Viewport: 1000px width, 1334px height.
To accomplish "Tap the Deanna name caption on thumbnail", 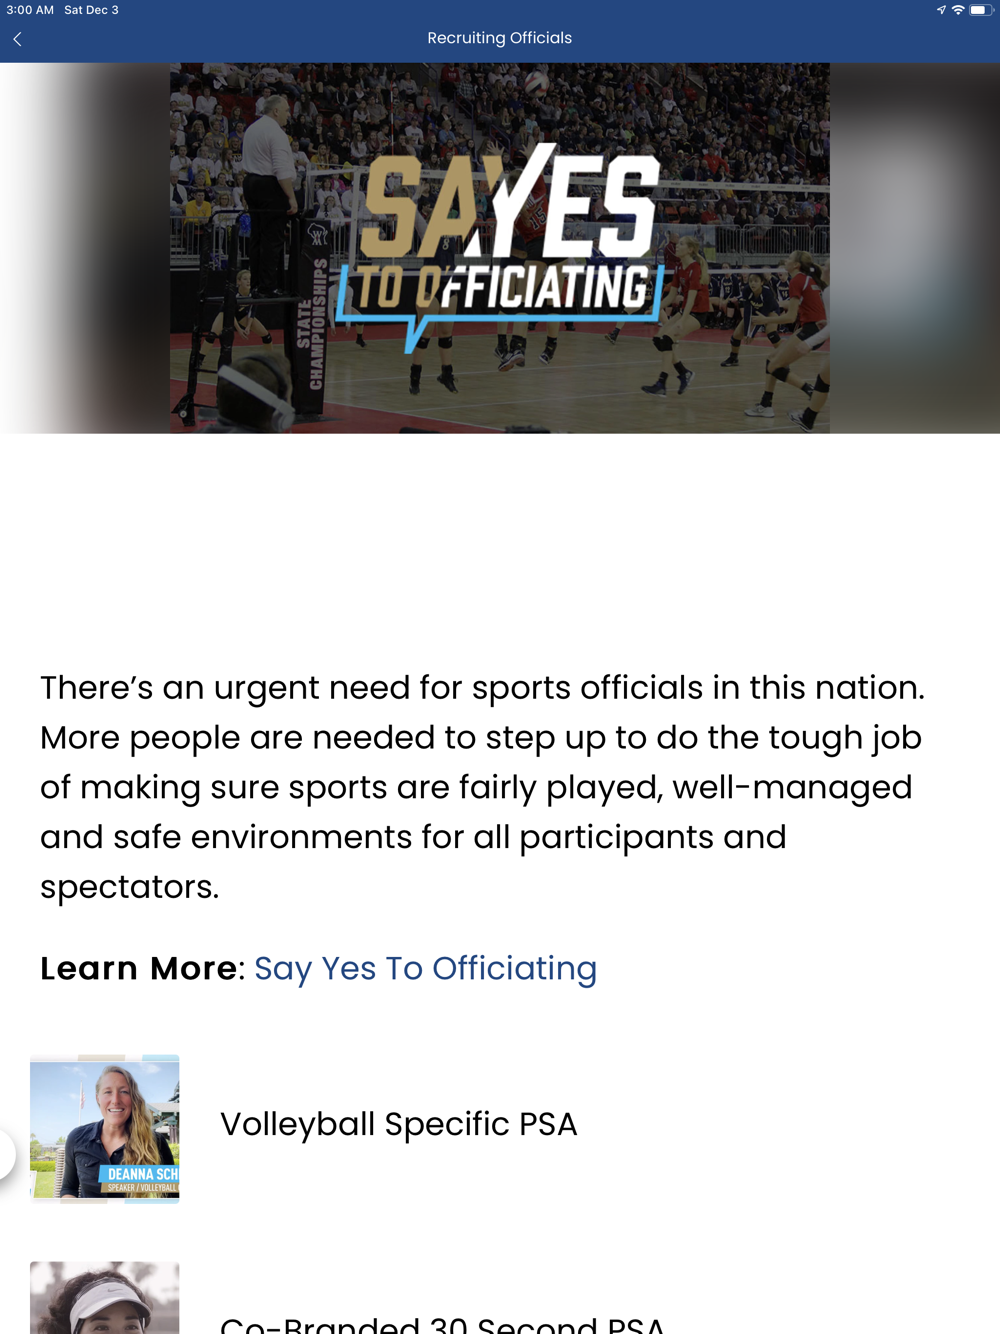I will tap(142, 1174).
